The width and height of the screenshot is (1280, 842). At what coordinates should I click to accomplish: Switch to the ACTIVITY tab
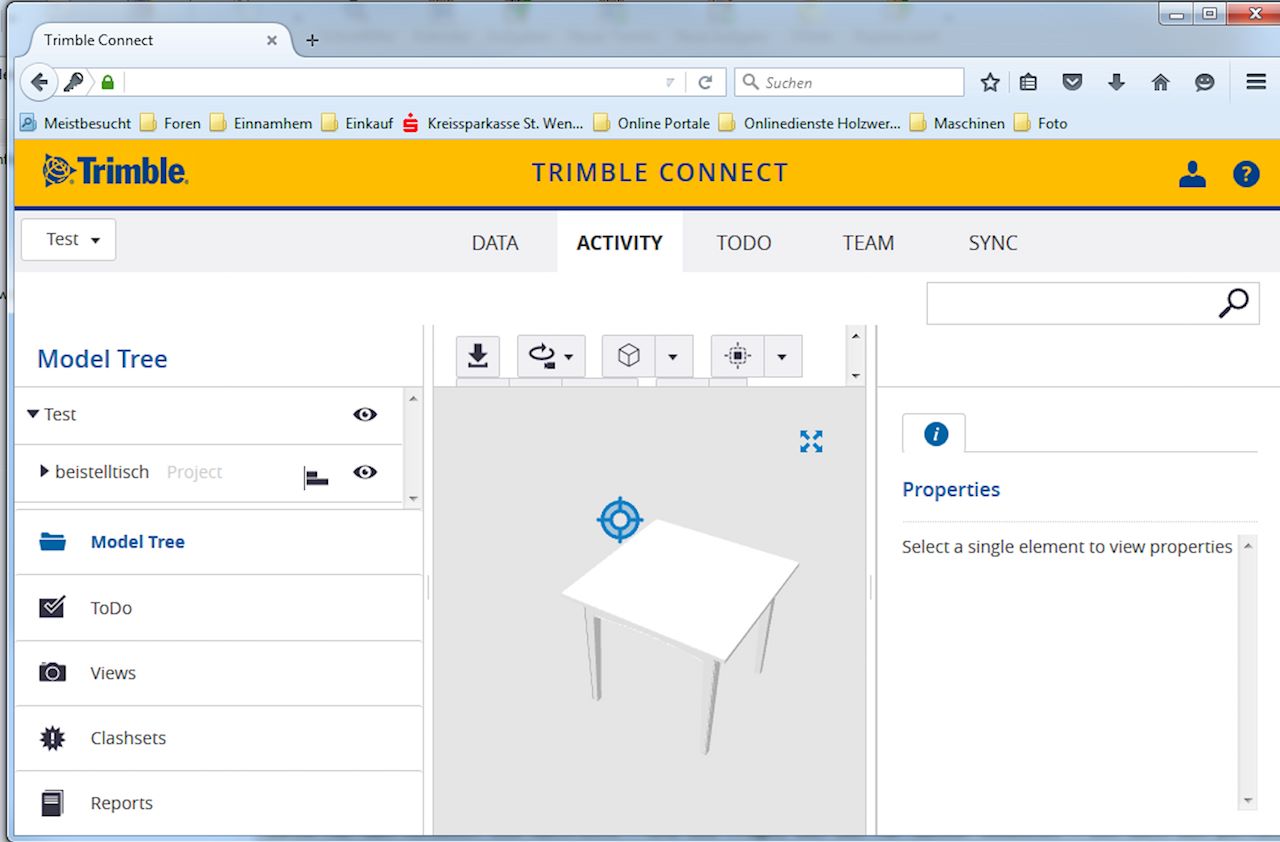[x=619, y=243]
